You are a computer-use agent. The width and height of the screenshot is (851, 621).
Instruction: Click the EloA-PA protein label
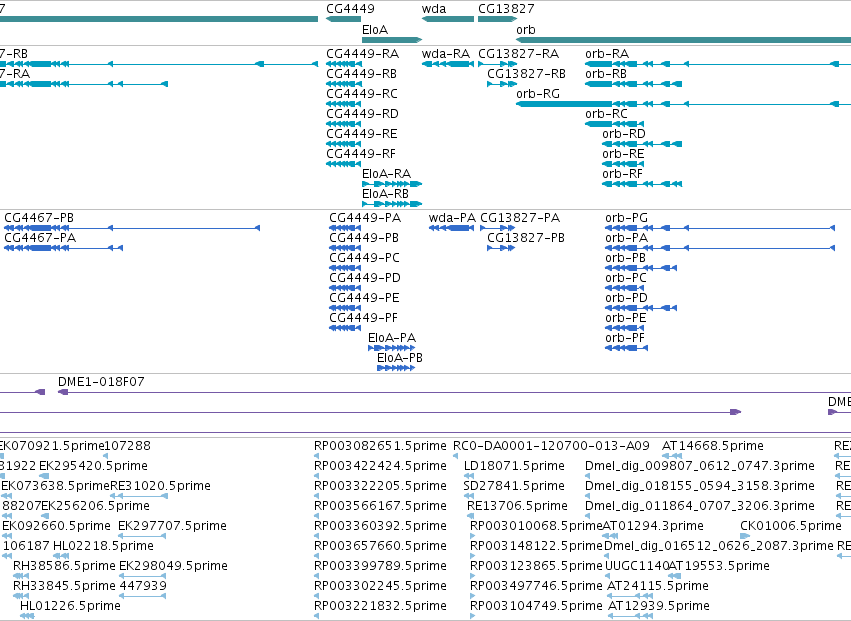tap(392, 338)
